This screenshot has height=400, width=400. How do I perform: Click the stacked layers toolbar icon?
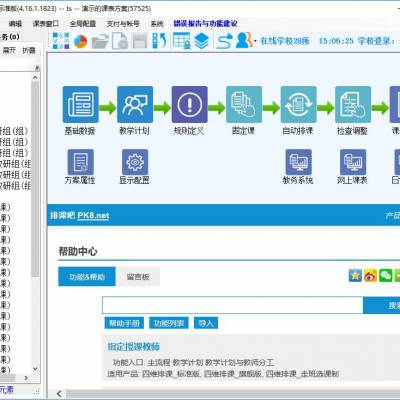pos(201,41)
